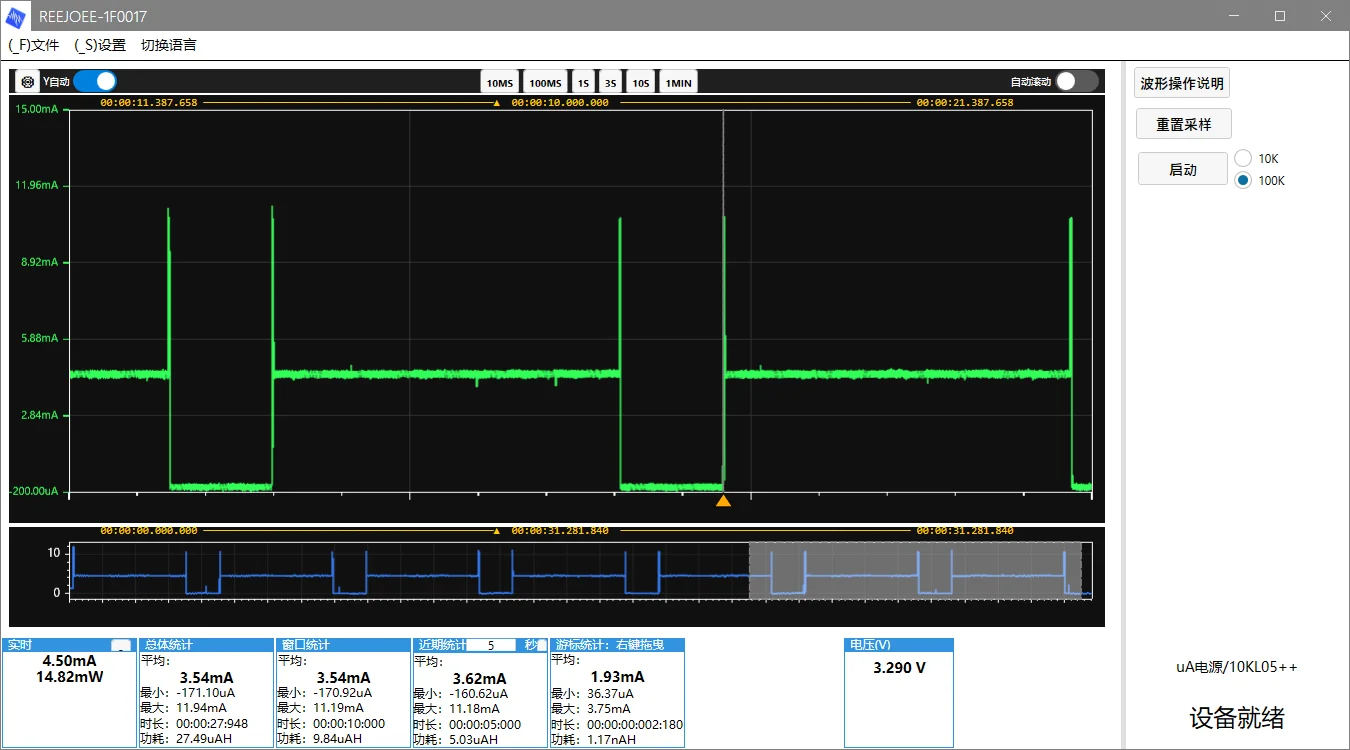
Task: Set the time window to 1MIN
Action: click(x=678, y=83)
